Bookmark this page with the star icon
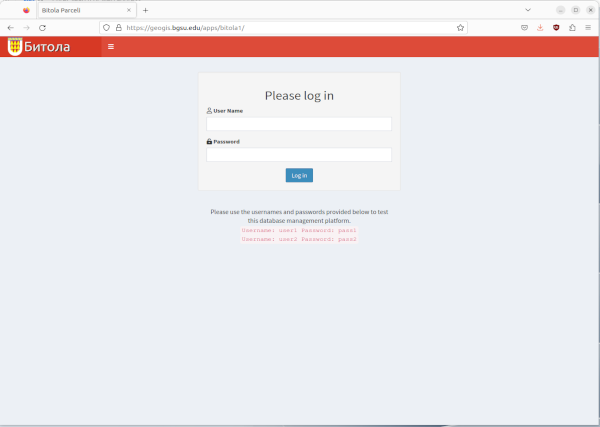The width and height of the screenshot is (600, 427). coord(460,28)
